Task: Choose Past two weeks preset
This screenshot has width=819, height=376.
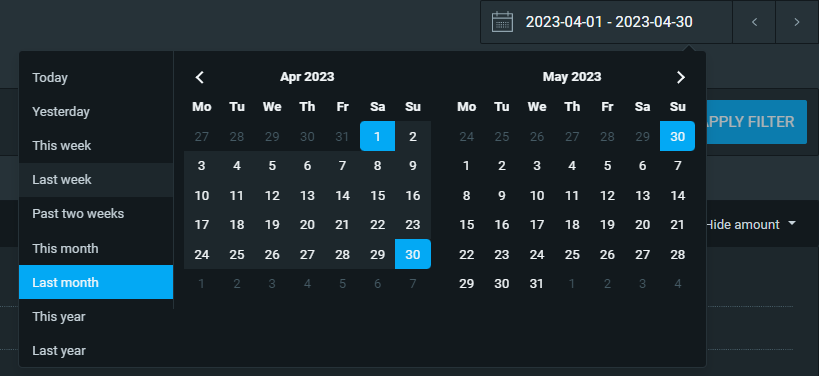Action: [x=96, y=214]
